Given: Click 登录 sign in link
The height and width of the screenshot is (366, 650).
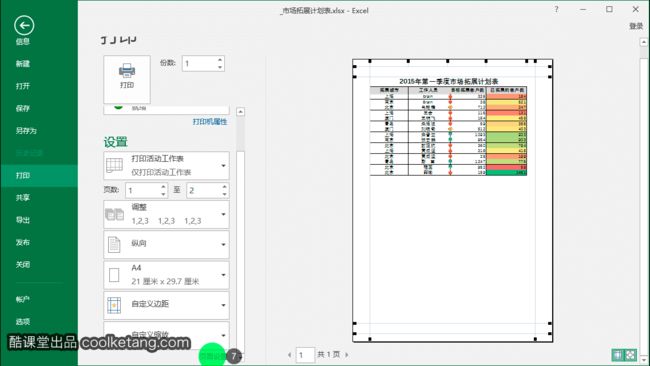Looking at the screenshot, I should point(636,26).
